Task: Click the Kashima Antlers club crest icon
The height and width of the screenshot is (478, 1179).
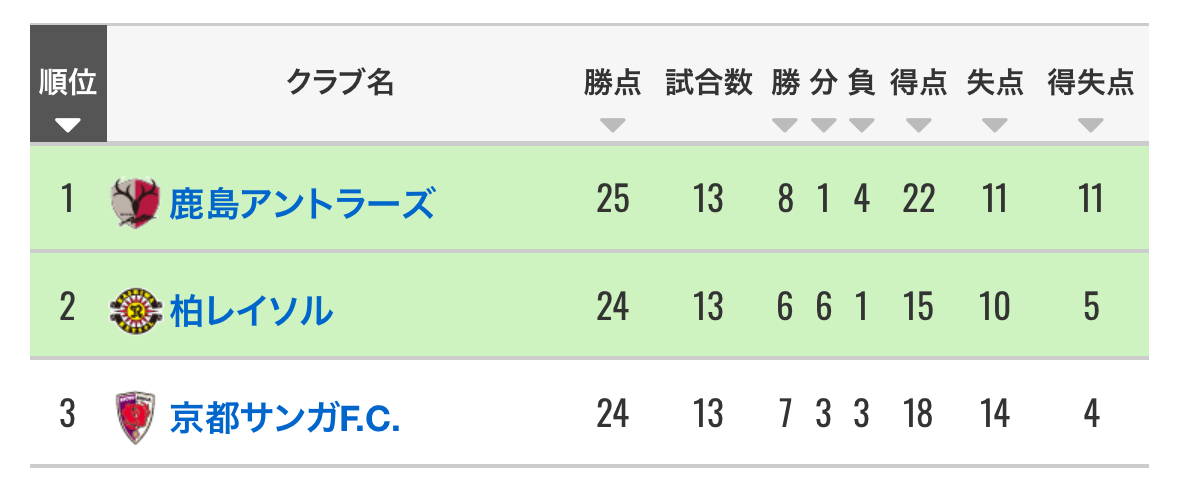Action: point(135,202)
